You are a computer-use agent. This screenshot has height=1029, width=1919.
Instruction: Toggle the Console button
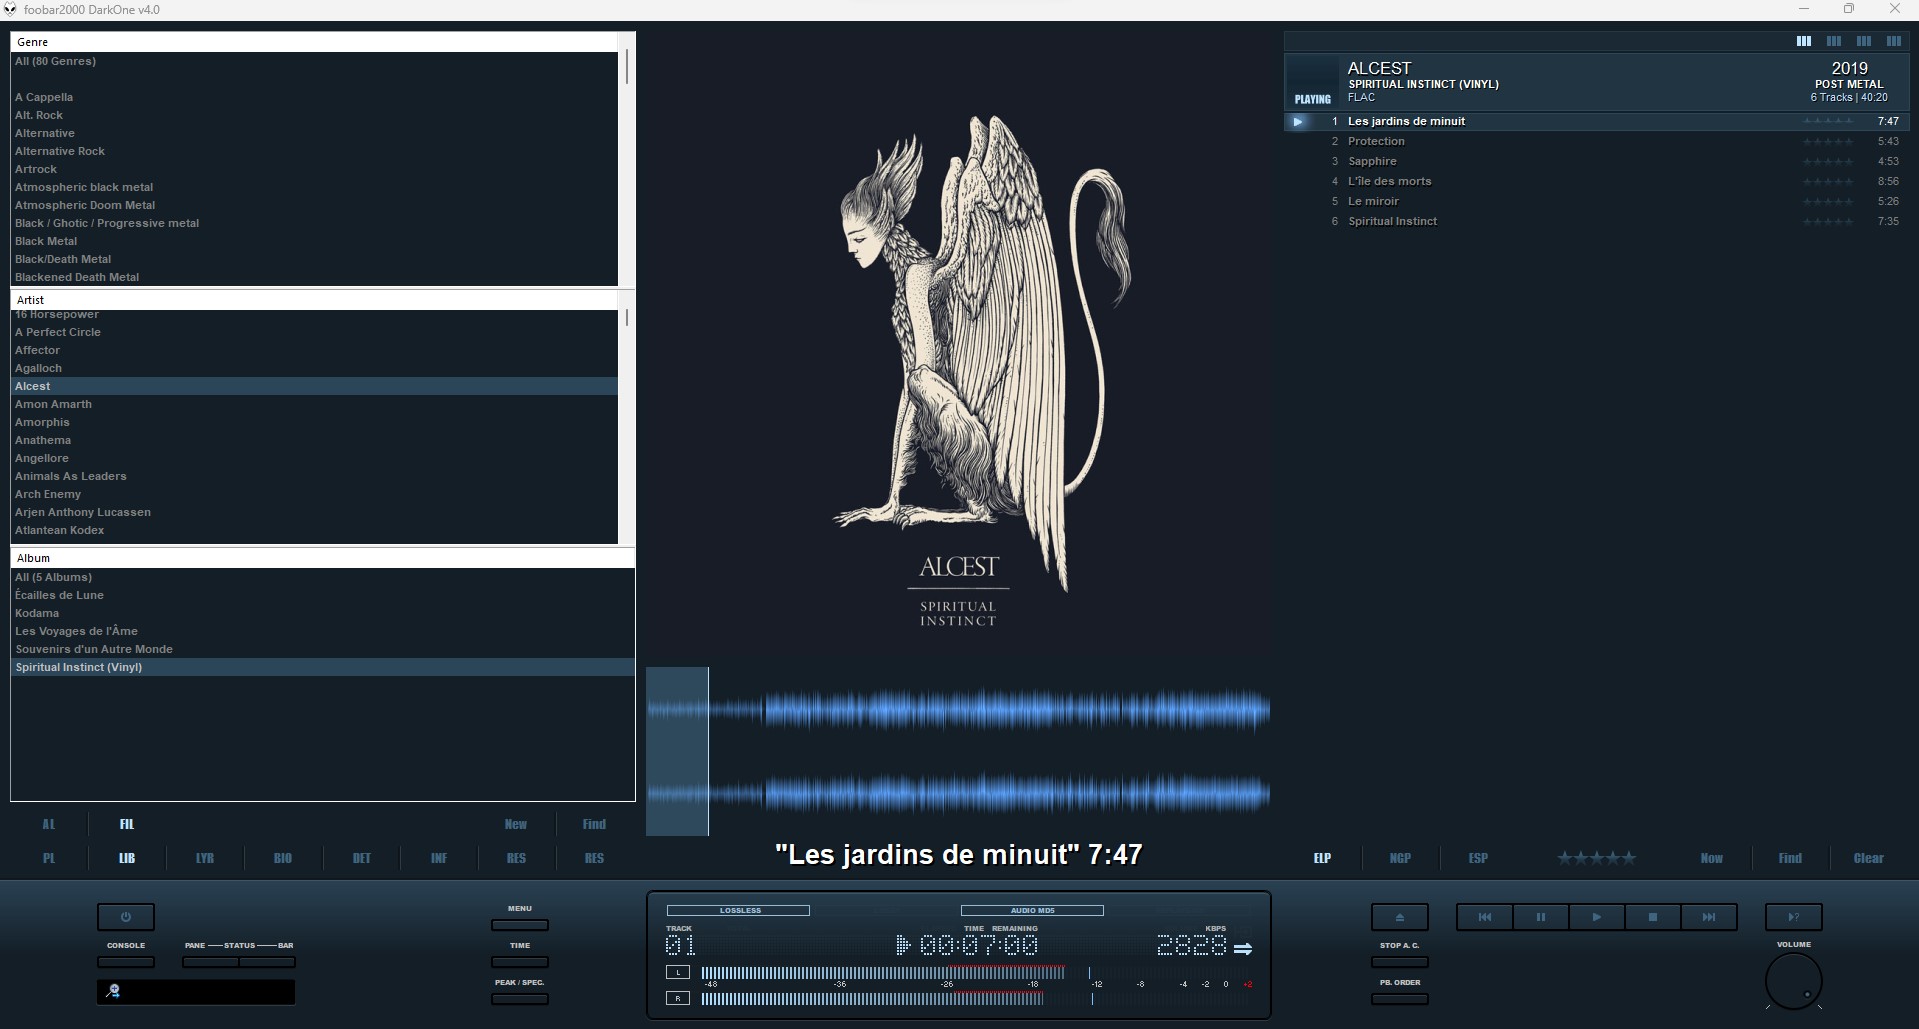[126, 962]
